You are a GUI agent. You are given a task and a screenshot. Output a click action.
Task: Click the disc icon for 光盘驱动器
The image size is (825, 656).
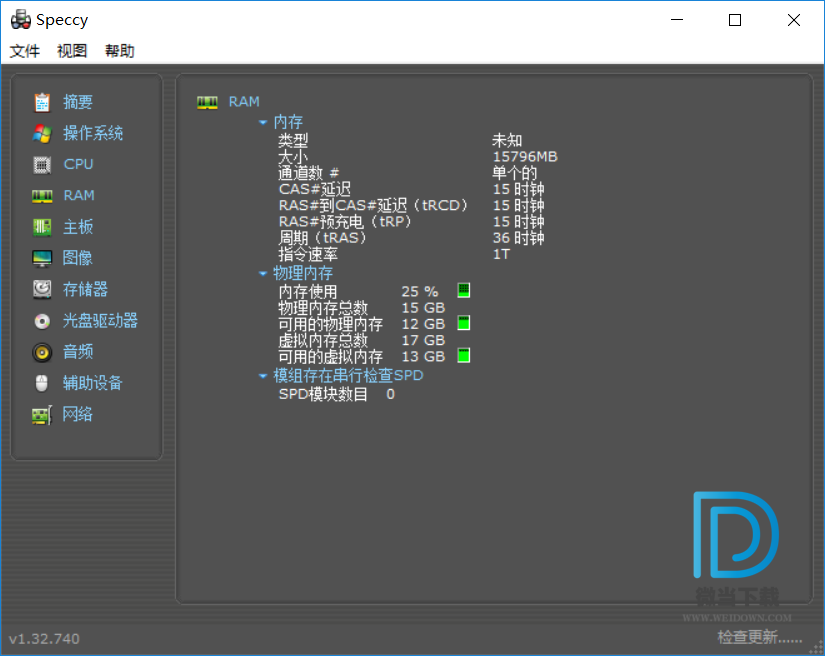42,321
